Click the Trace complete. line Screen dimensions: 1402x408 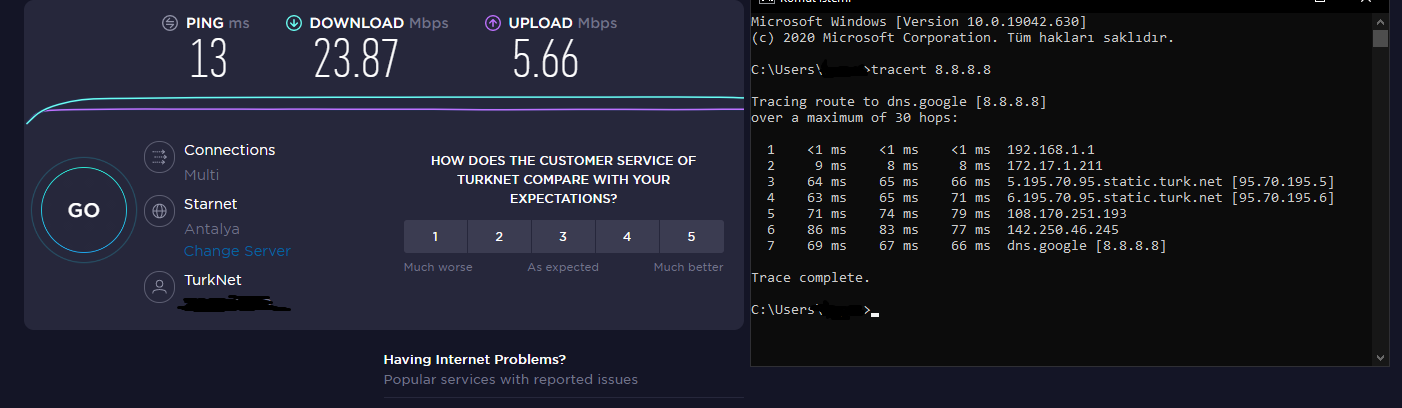pos(810,277)
